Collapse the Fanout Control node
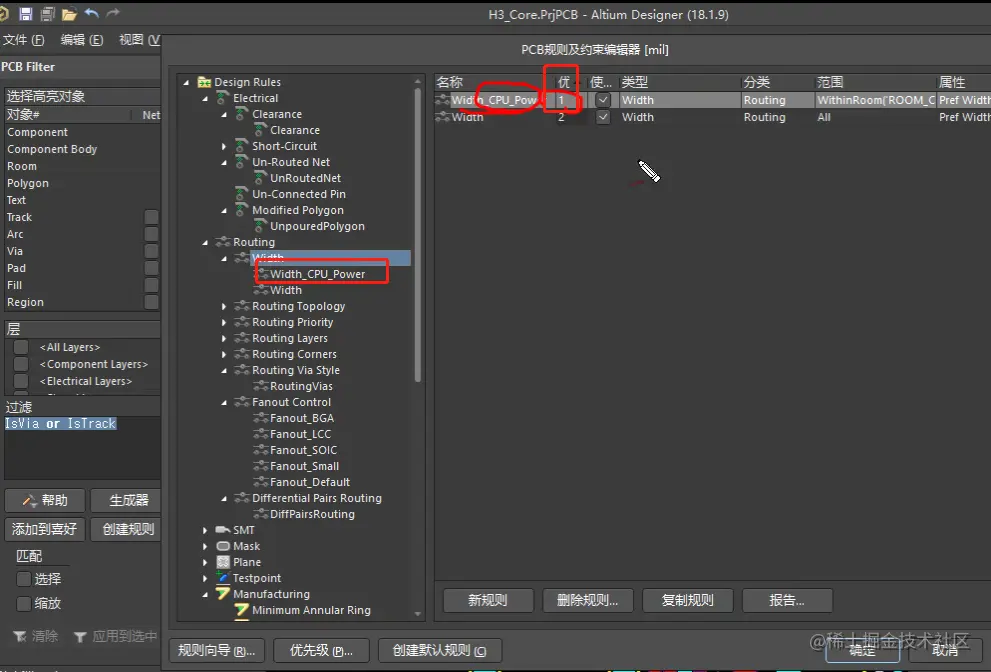Image resolution: width=991 pixels, height=672 pixels. pyautogui.click(x=224, y=402)
